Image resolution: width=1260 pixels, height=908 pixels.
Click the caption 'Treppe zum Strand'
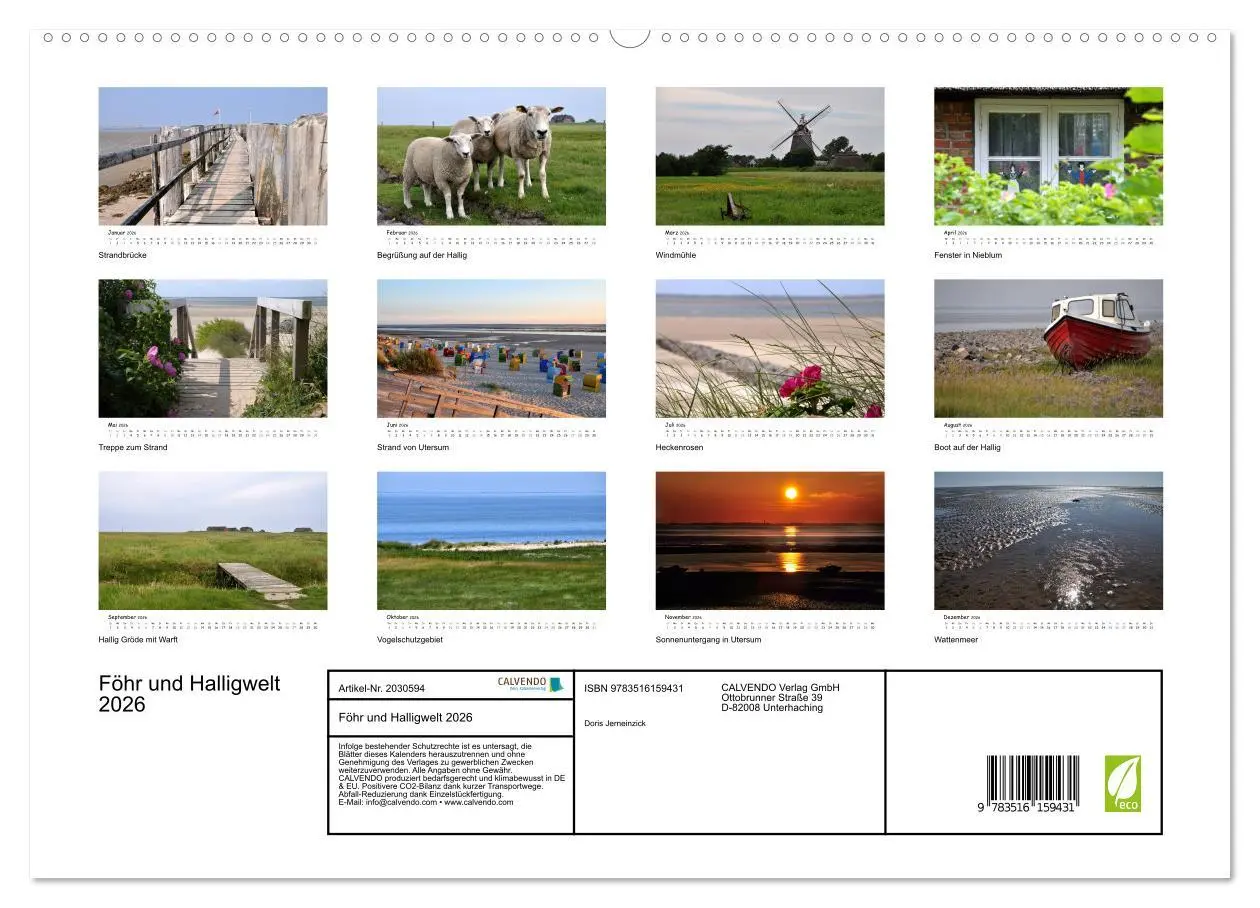click(x=133, y=447)
